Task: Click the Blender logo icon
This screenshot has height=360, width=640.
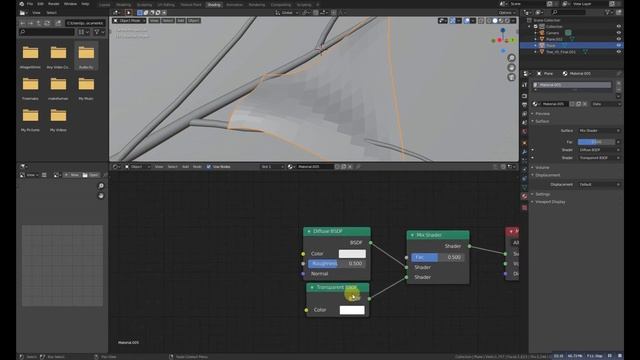Action: 21,4
